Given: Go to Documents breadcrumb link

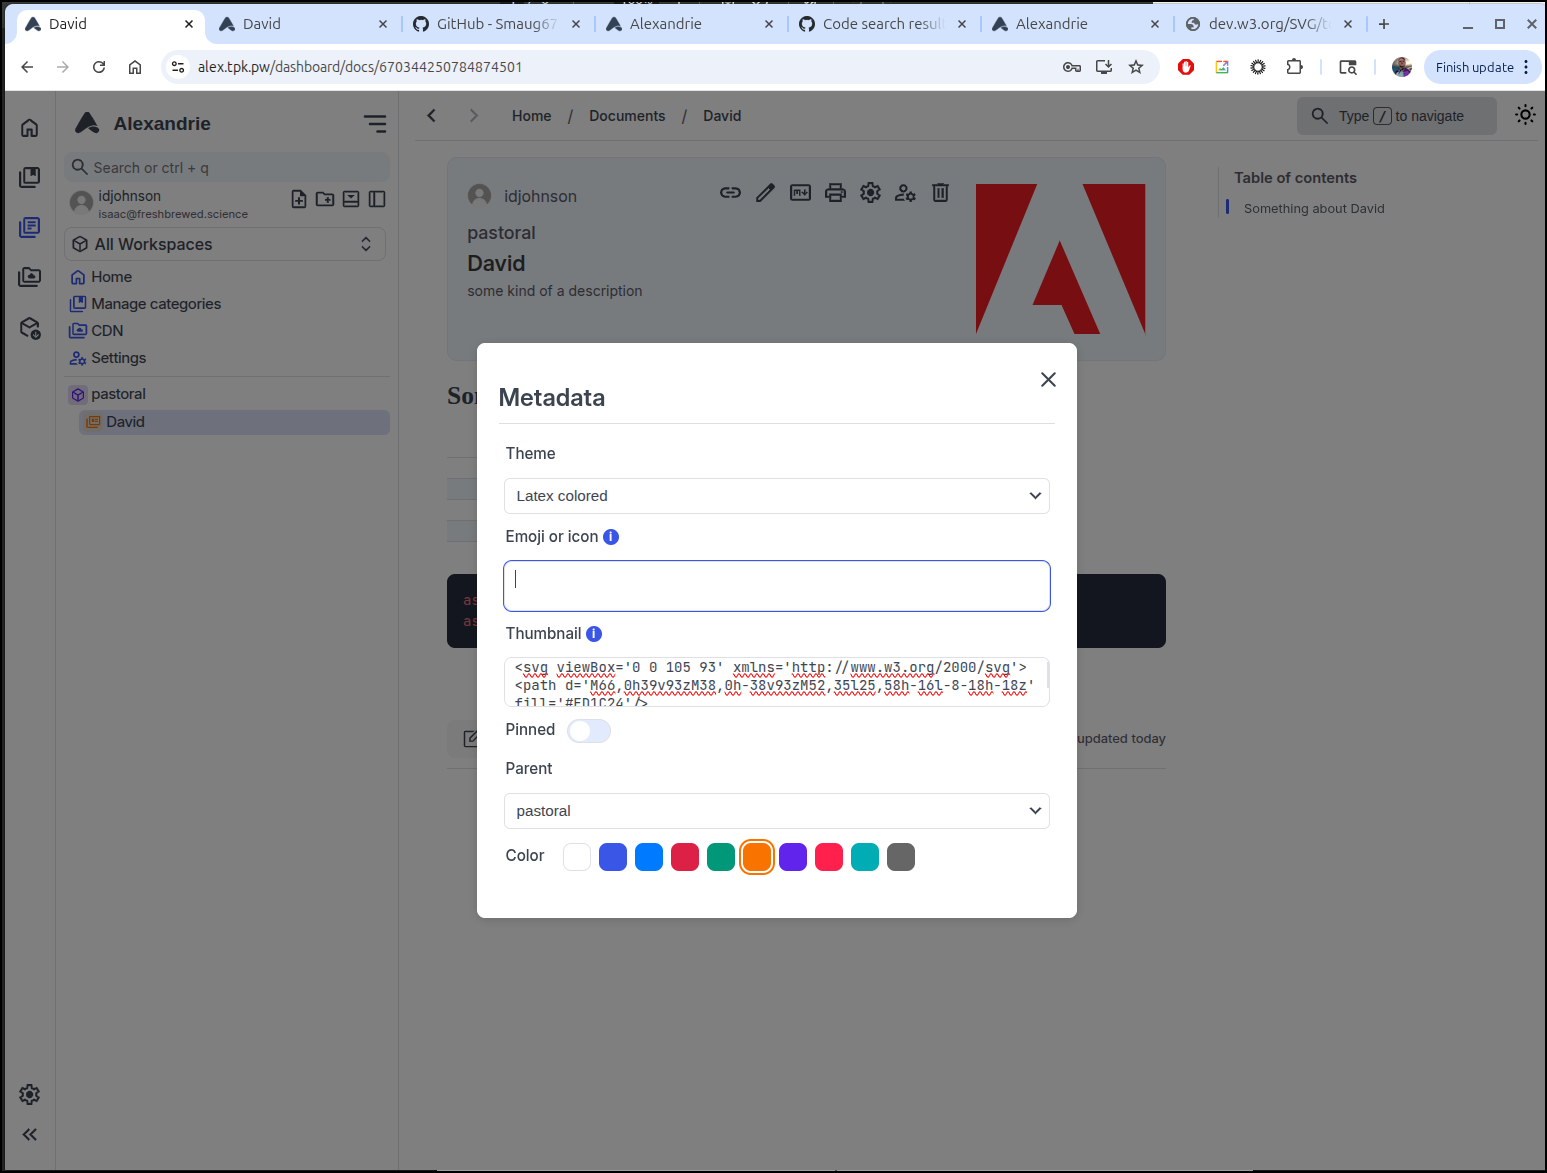Looking at the screenshot, I should (627, 116).
